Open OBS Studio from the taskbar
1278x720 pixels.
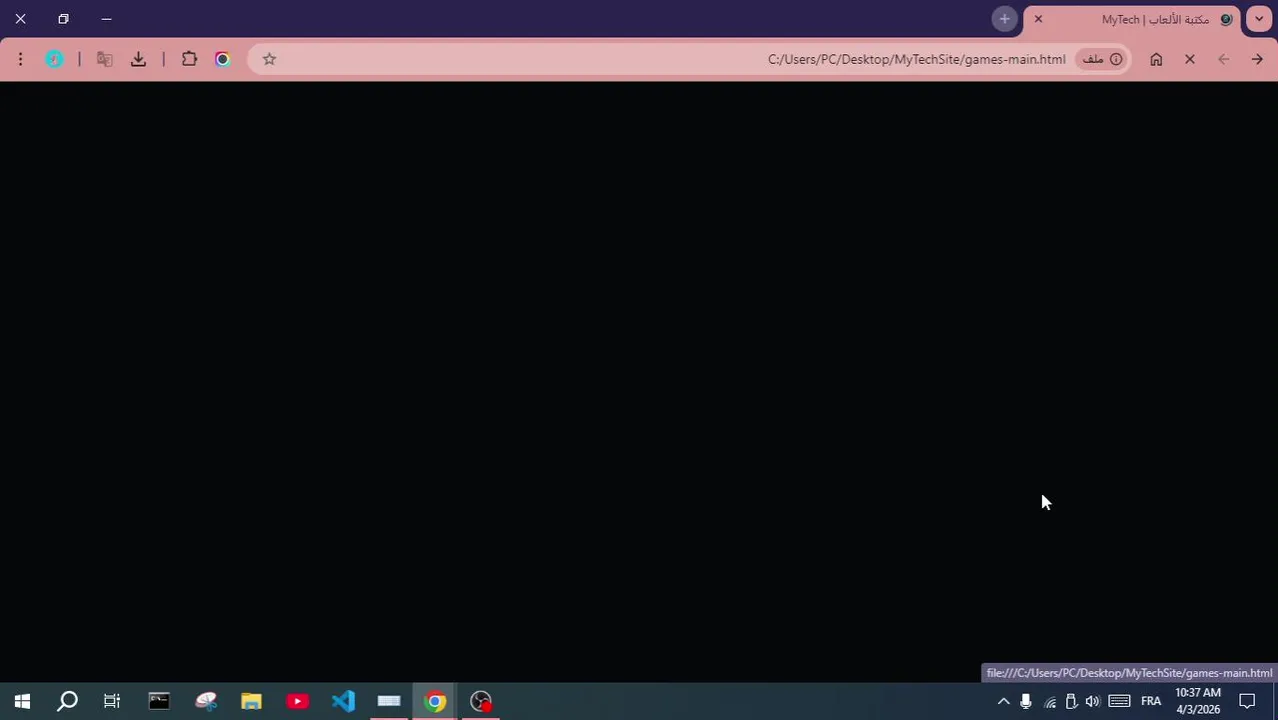(x=481, y=701)
